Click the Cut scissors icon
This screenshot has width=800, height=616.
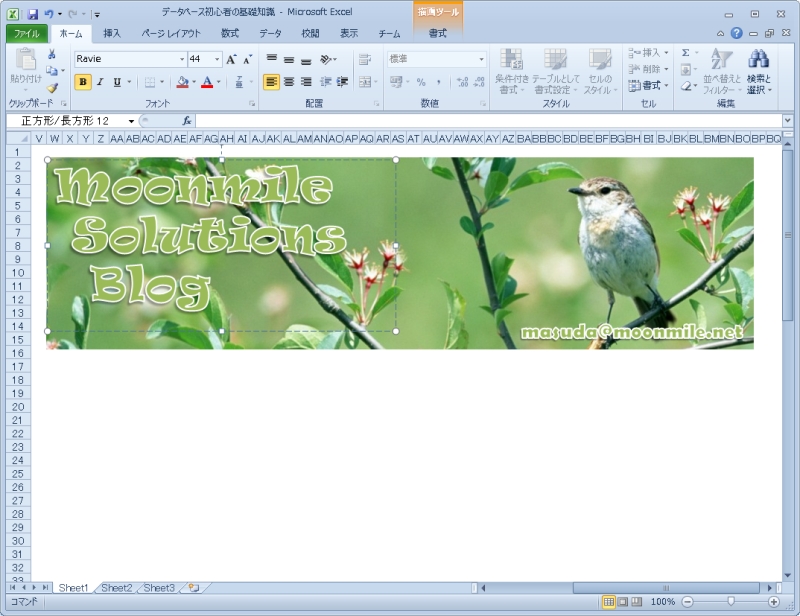pos(53,53)
